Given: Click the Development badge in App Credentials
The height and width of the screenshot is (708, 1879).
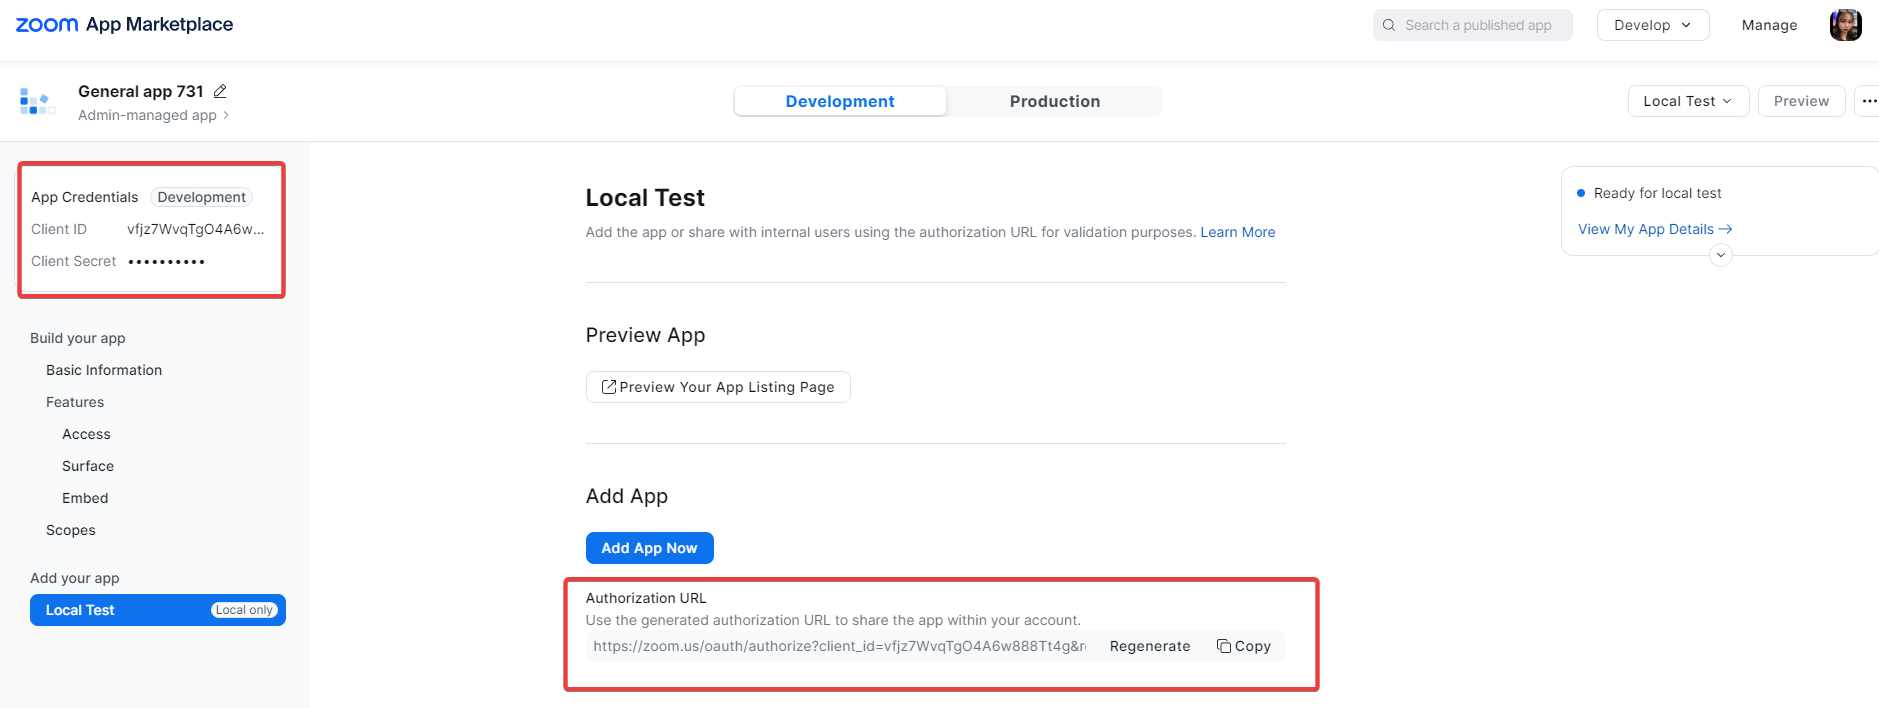Looking at the screenshot, I should (x=201, y=197).
